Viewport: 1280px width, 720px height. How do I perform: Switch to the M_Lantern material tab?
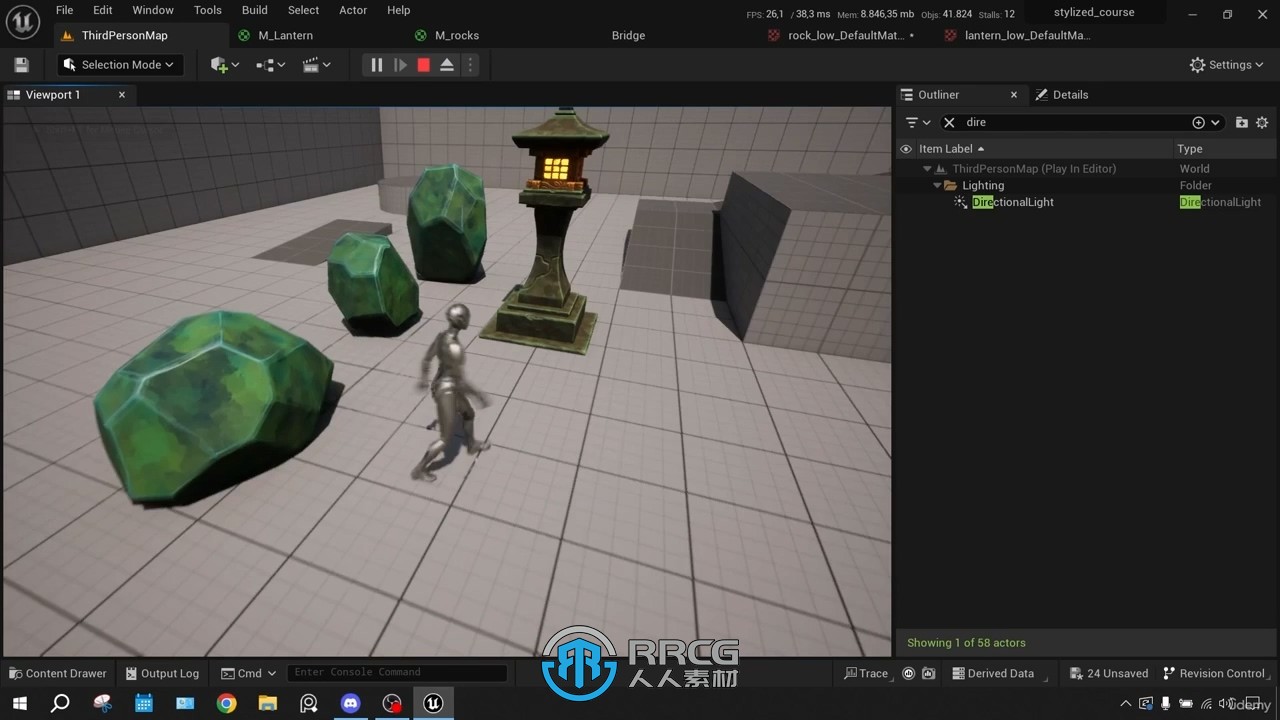[x=285, y=35]
